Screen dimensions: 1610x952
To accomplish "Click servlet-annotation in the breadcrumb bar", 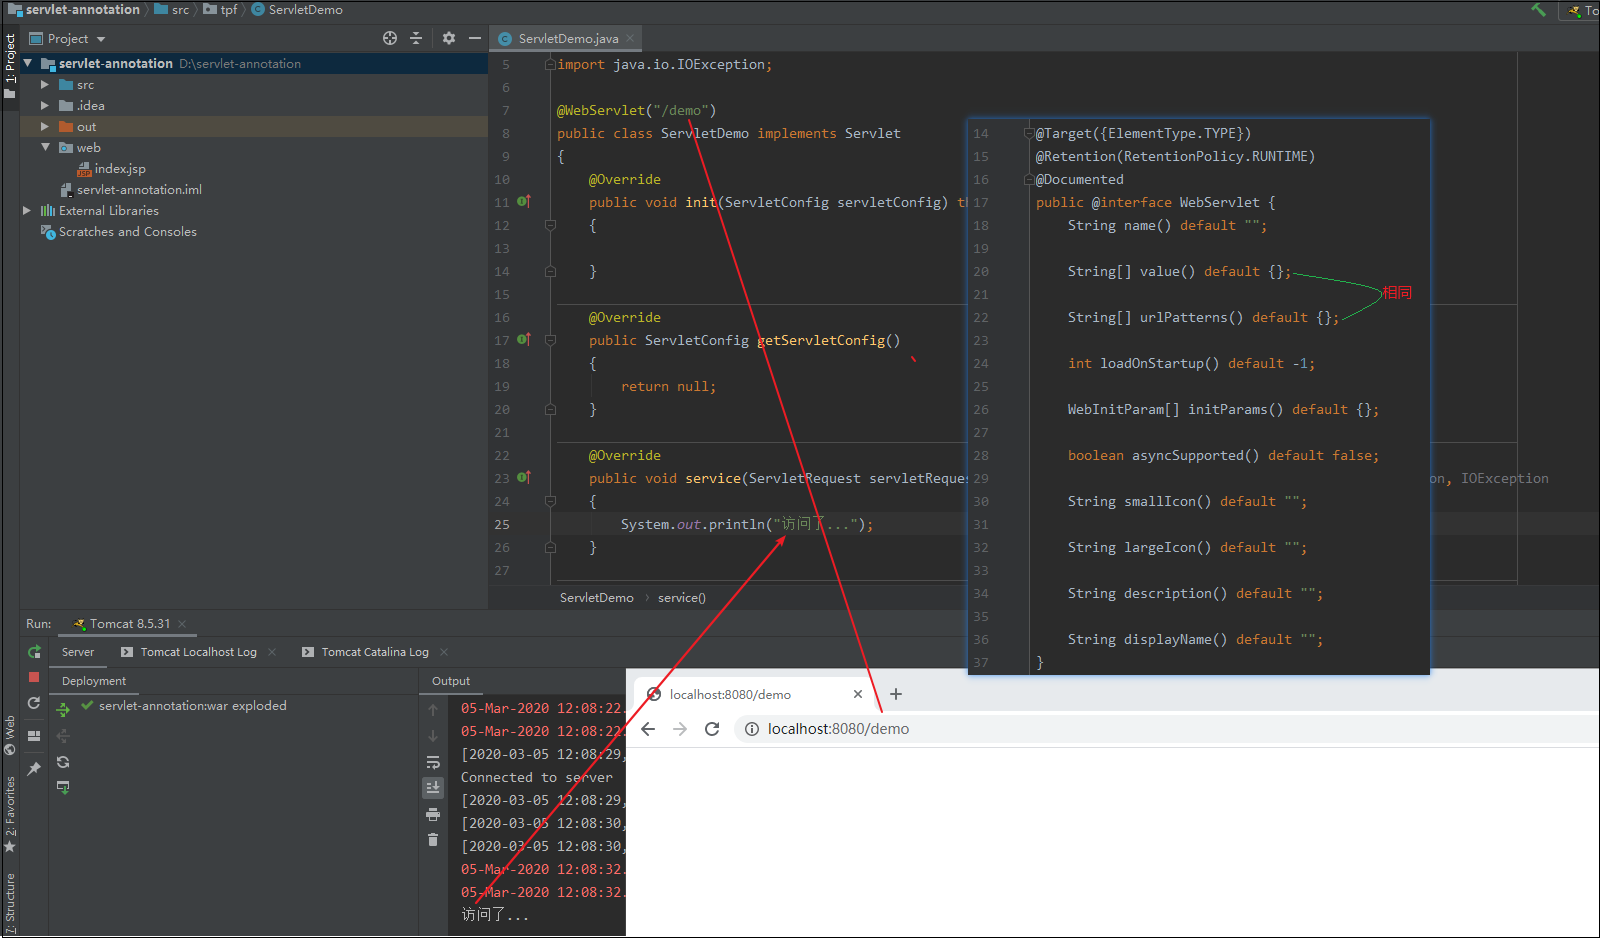I will coord(82,10).
